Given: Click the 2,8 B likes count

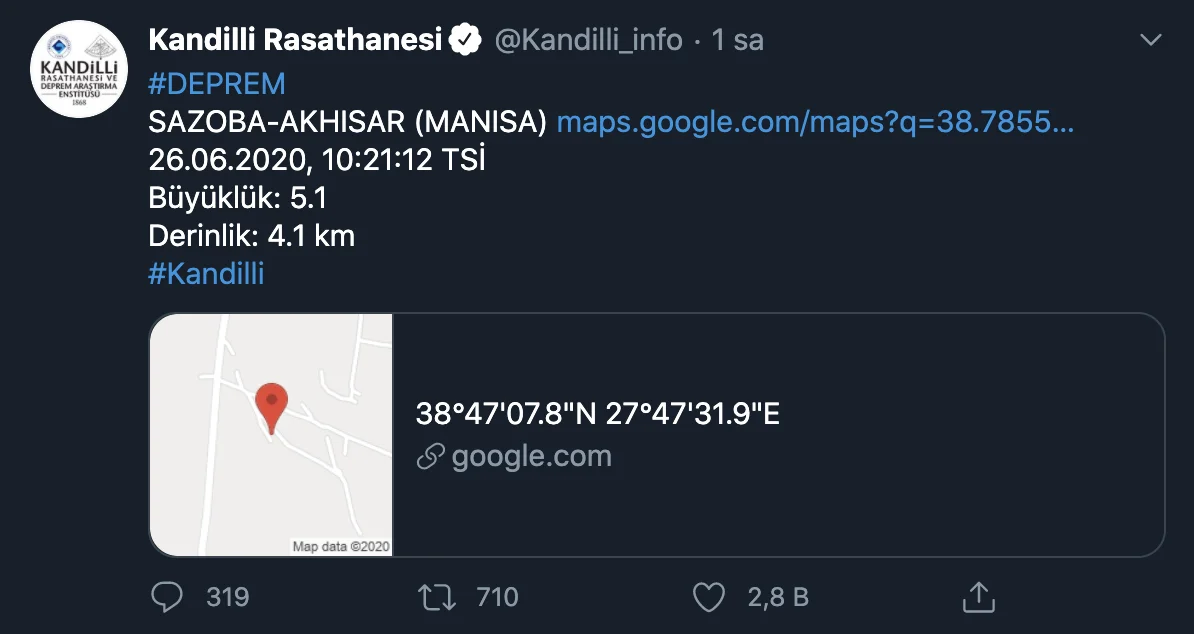Looking at the screenshot, I should click(x=778, y=597).
